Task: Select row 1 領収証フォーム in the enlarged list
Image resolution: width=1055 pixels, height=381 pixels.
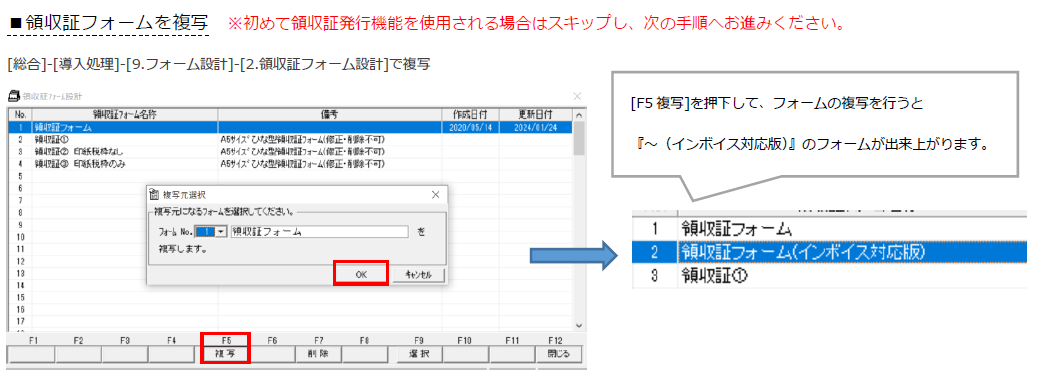Action: 829,229
